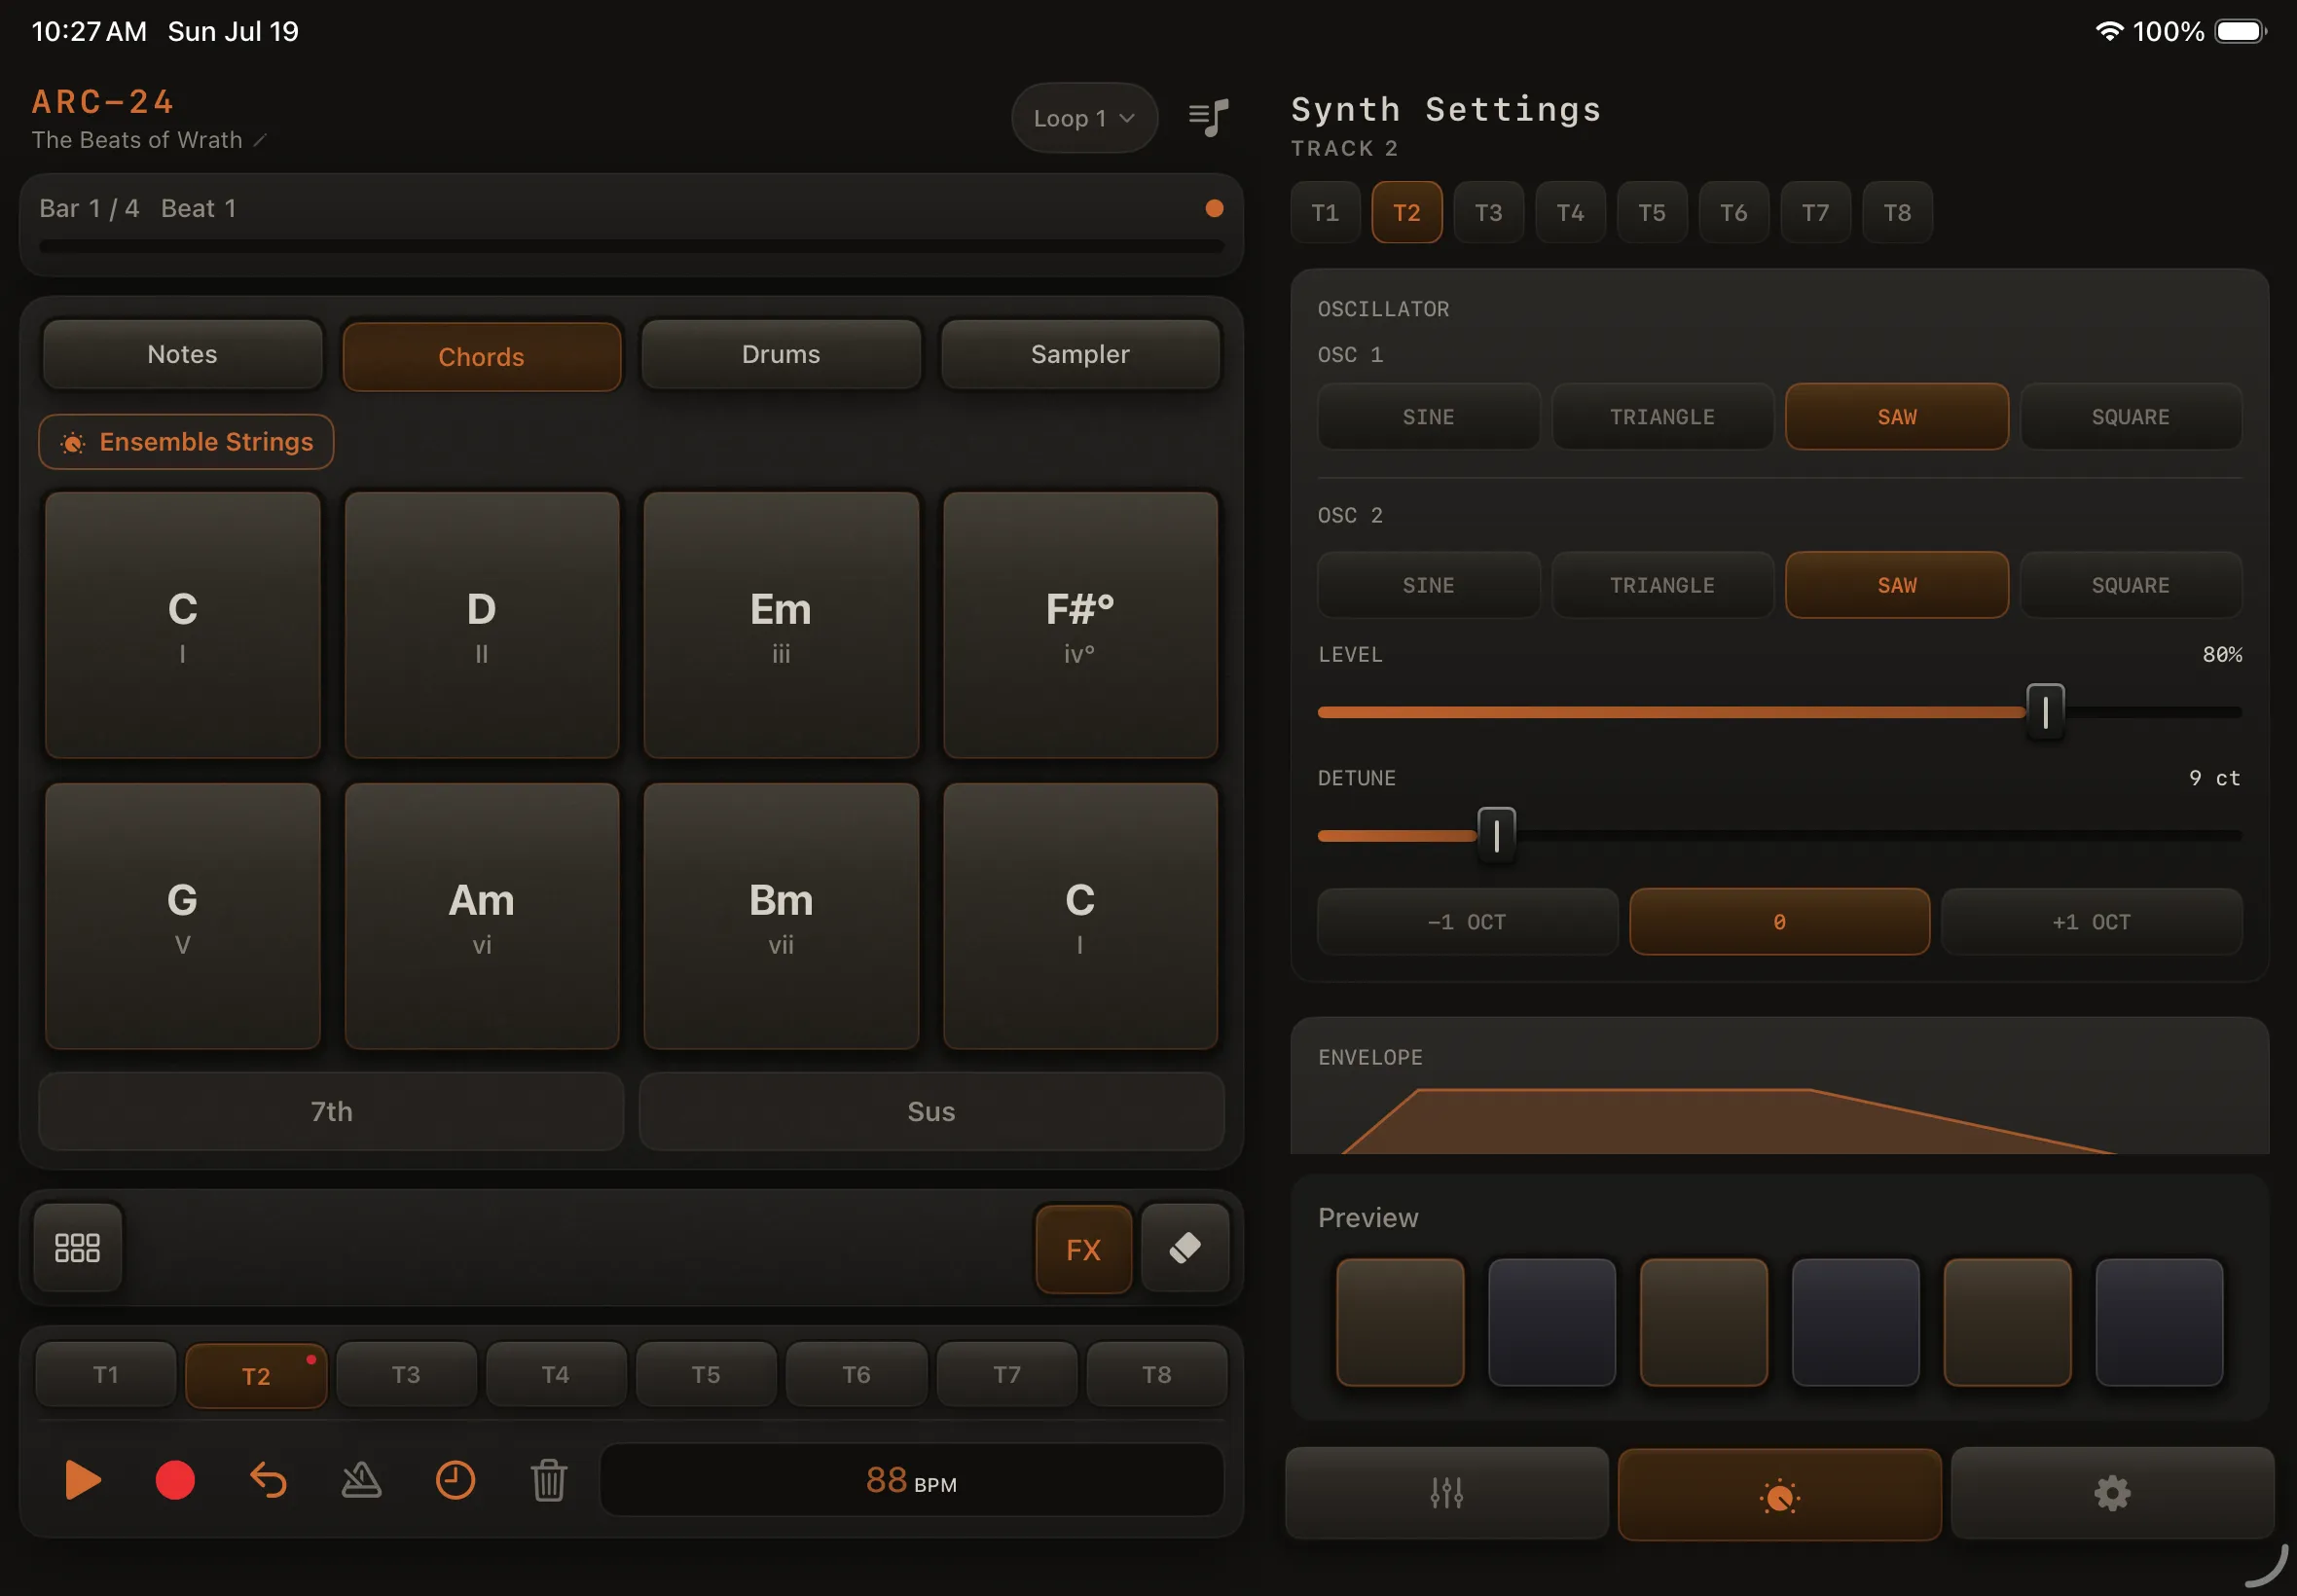Tap the battery indicator
The width and height of the screenshot is (2297, 1596).
click(2240, 31)
